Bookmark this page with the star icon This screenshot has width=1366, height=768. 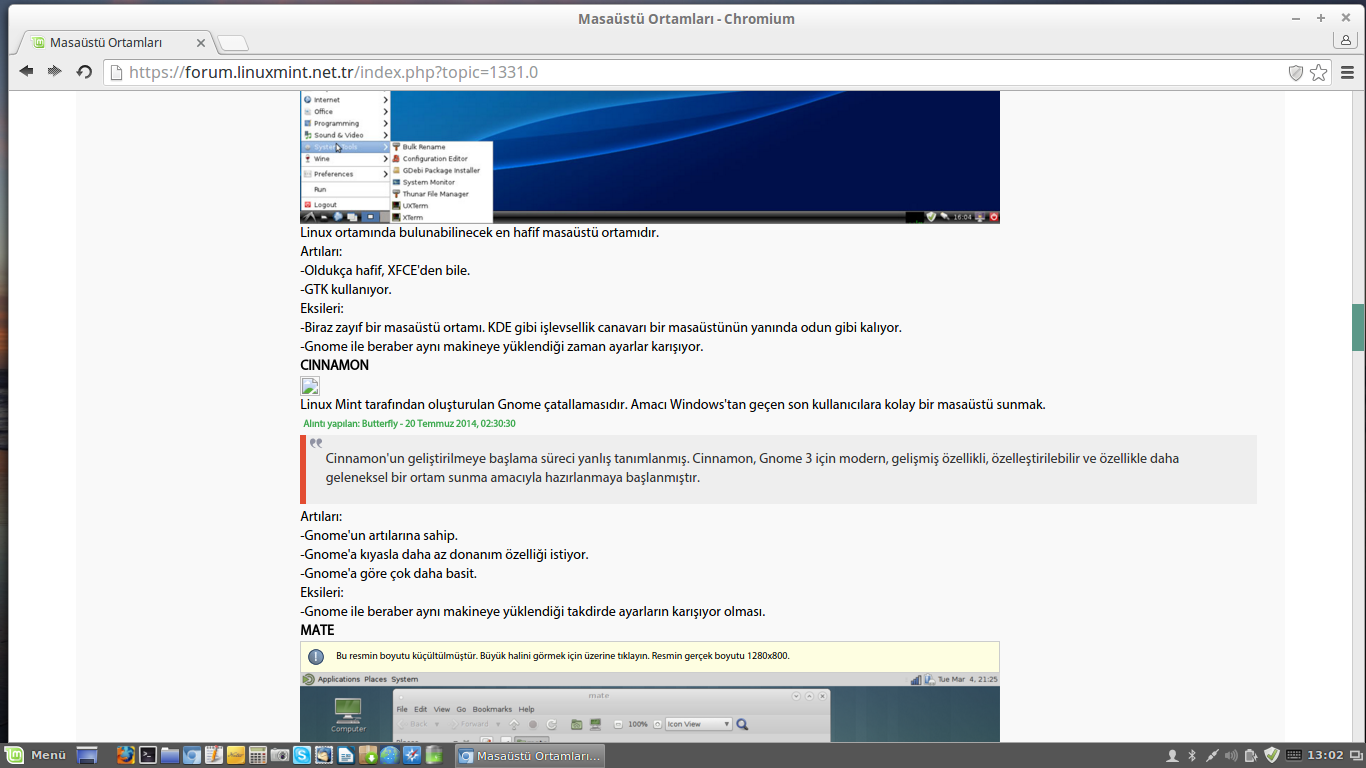1319,72
